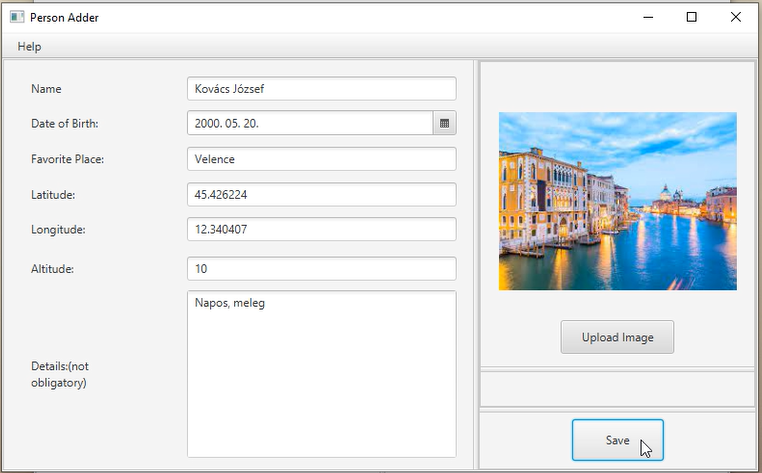The height and width of the screenshot is (473, 762).
Task: Click the Venice canal image preview
Action: 618,201
